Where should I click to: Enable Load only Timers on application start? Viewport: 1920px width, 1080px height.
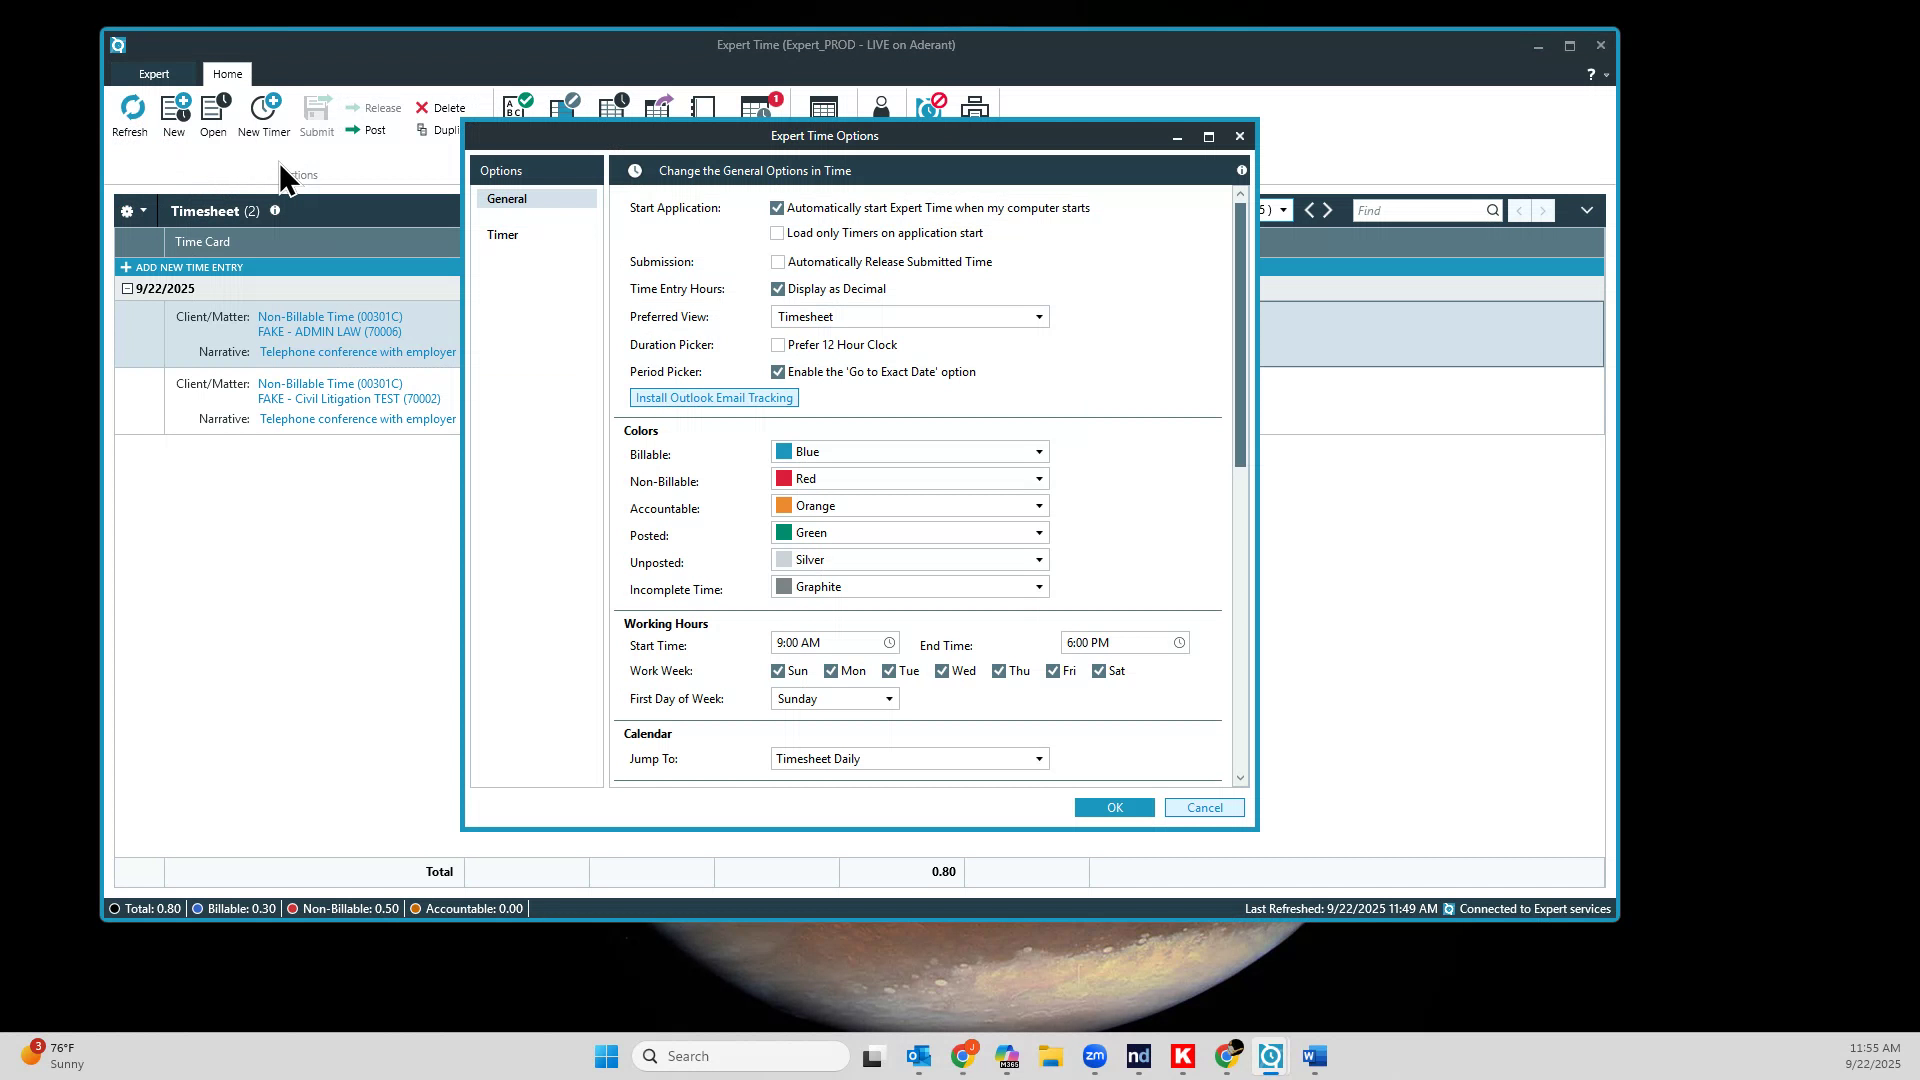(x=777, y=233)
